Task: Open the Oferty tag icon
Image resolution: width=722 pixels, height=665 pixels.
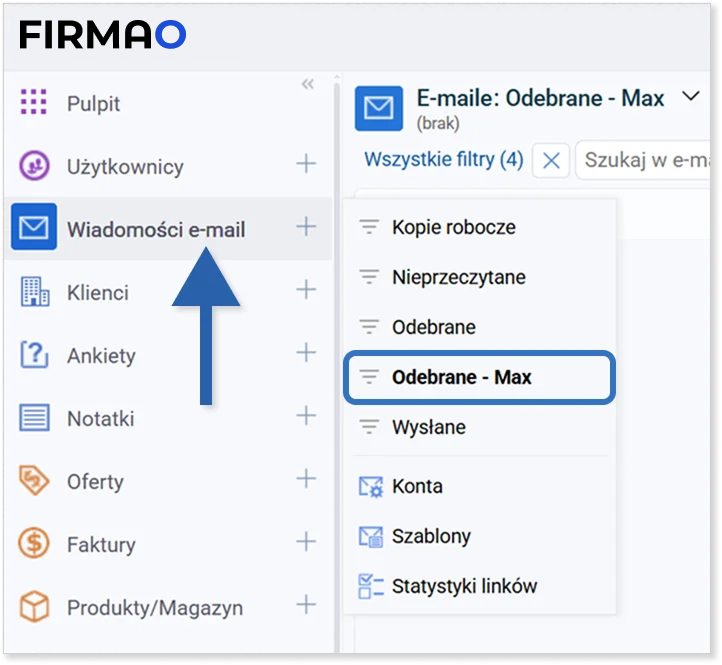Action: click(x=34, y=481)
